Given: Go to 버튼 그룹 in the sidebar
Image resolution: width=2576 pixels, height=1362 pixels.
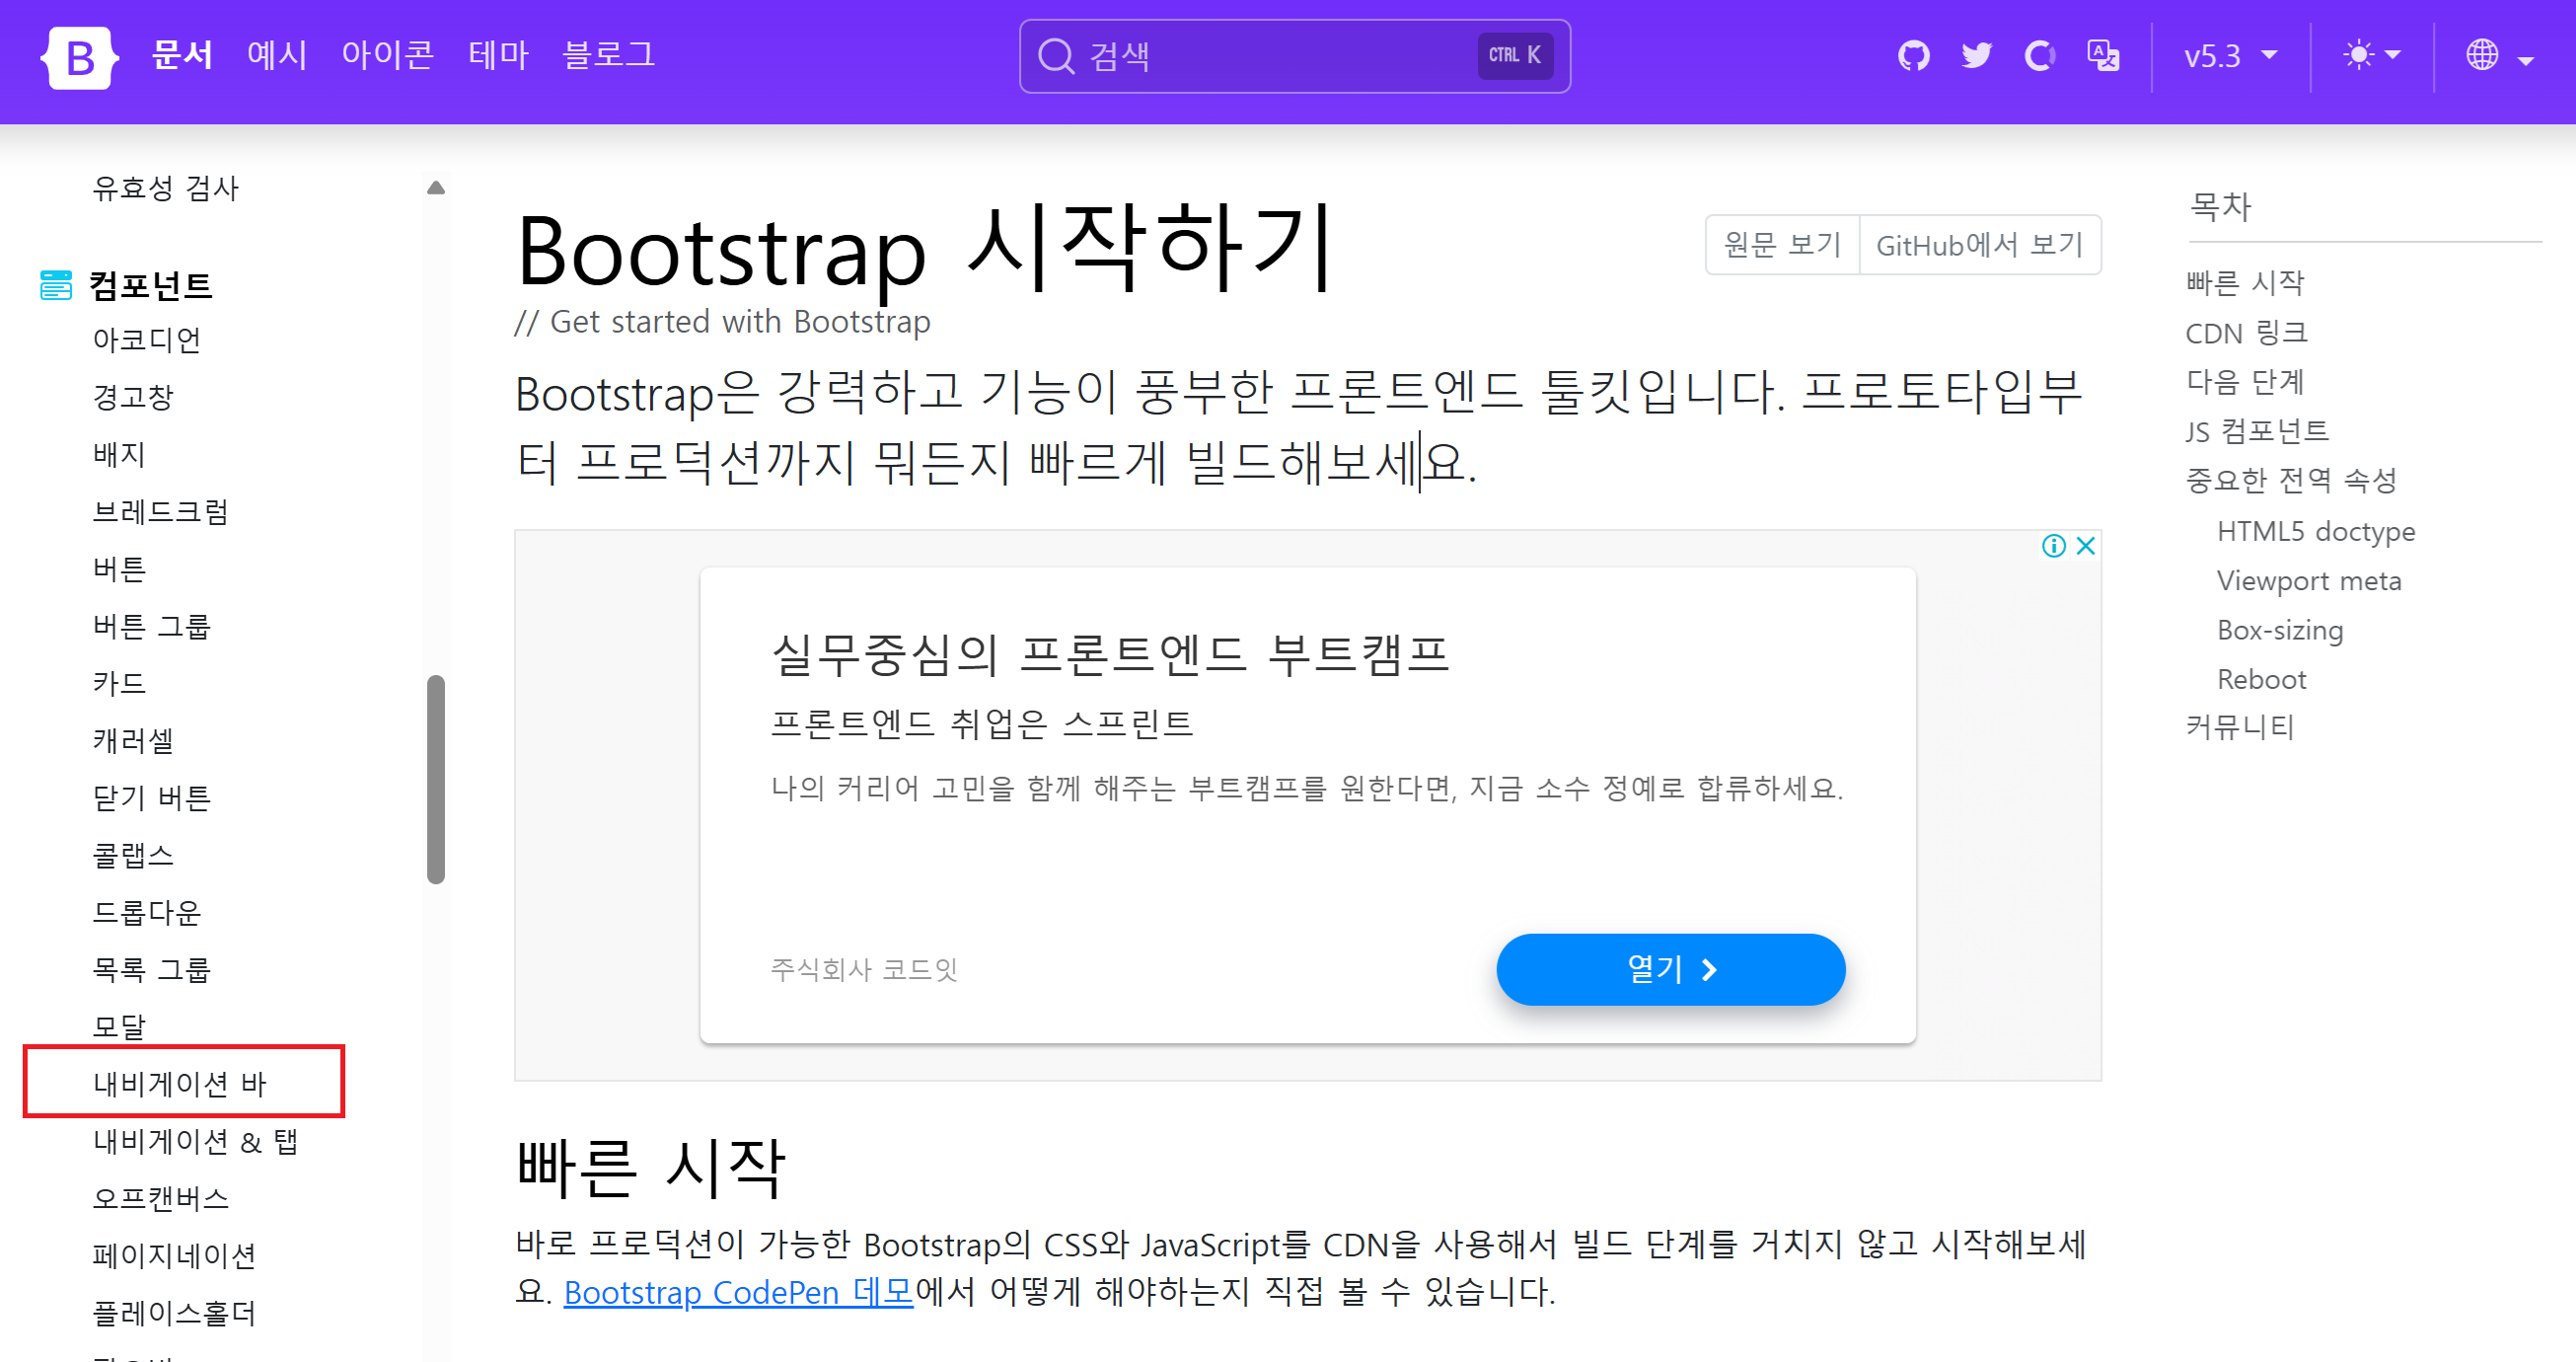Looking at the screenshot, I should [152, 626].
